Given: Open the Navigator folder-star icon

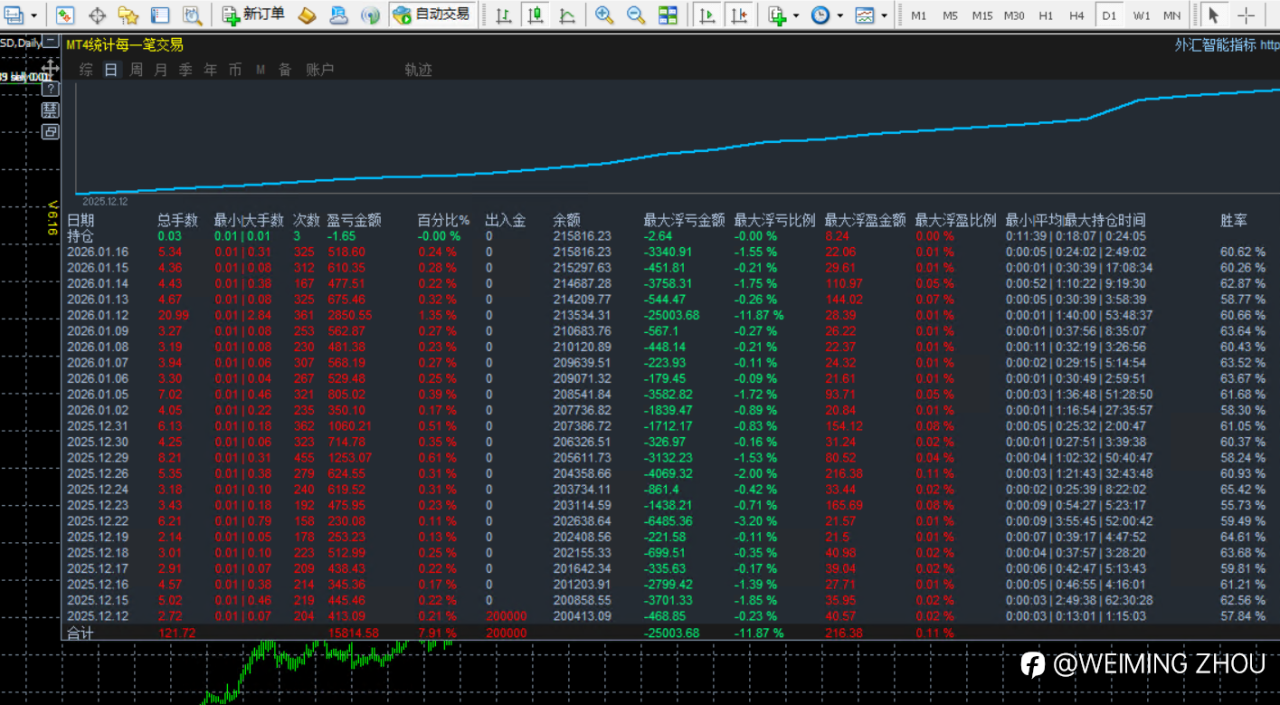Looking at the screenshot, I should pyautogui.click(x=128, y=15).
